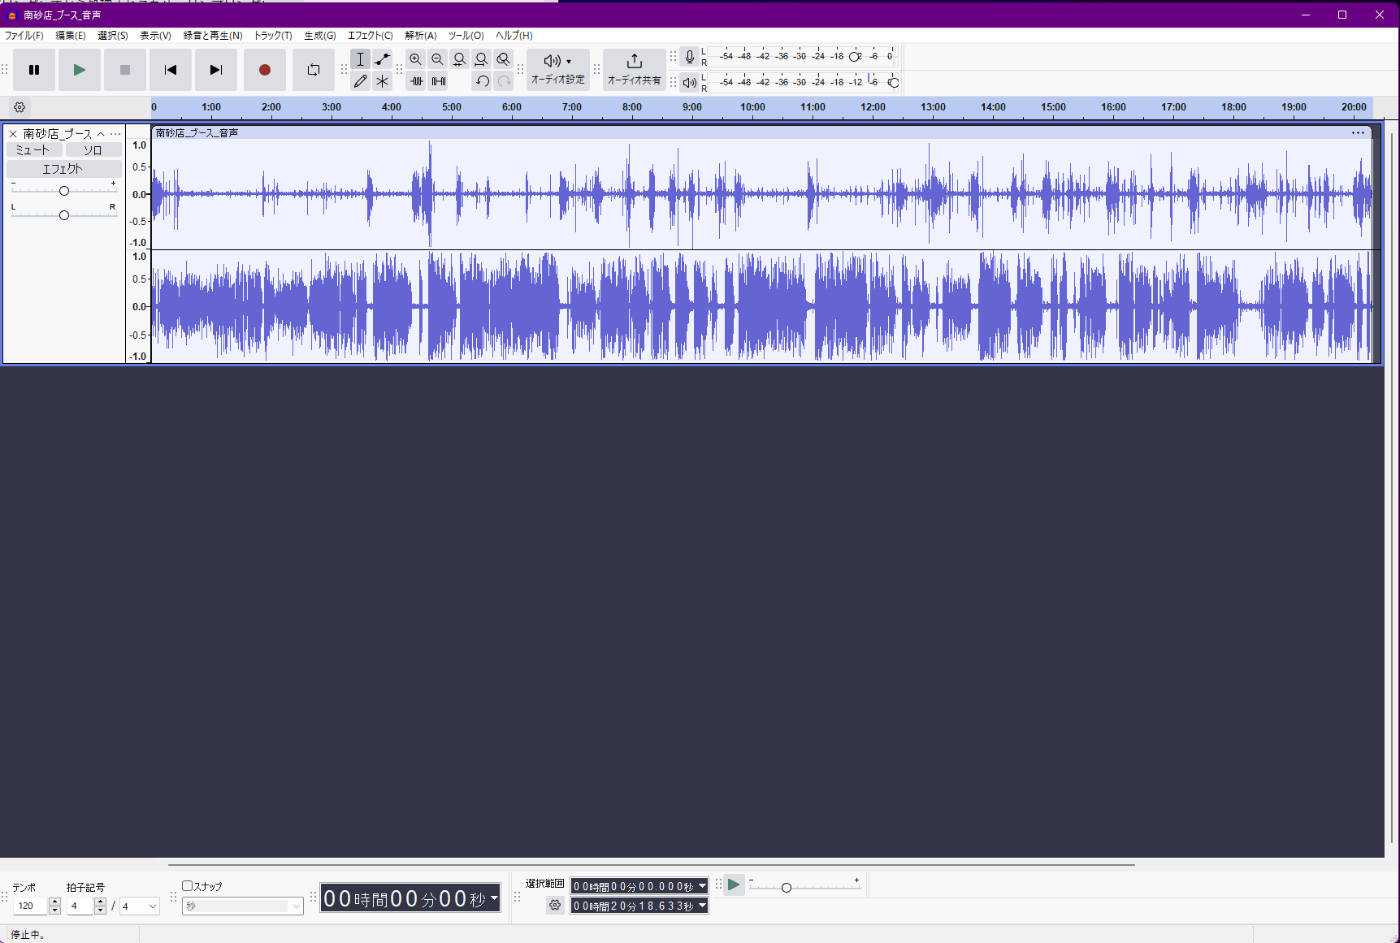Select the Draw pencil tool

360,81
